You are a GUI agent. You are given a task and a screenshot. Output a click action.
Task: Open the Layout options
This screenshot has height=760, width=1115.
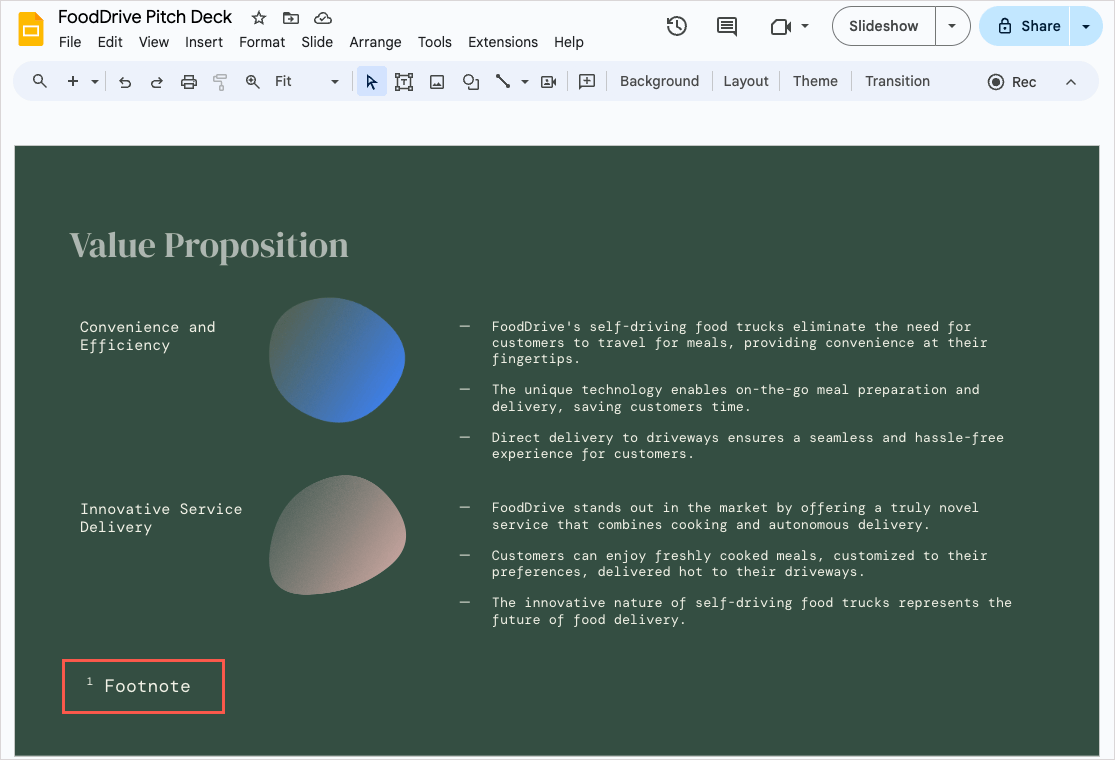pyautogui.click(x=746, y=81)
